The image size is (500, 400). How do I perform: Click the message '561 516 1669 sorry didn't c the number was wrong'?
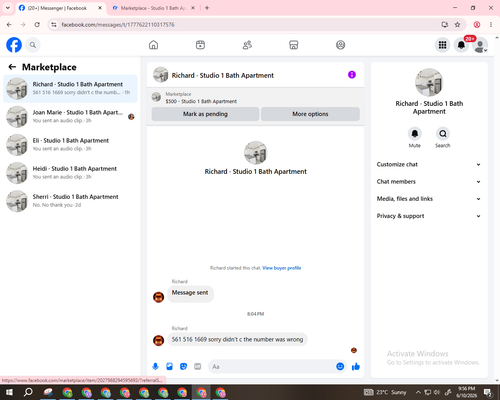[237, 339]
